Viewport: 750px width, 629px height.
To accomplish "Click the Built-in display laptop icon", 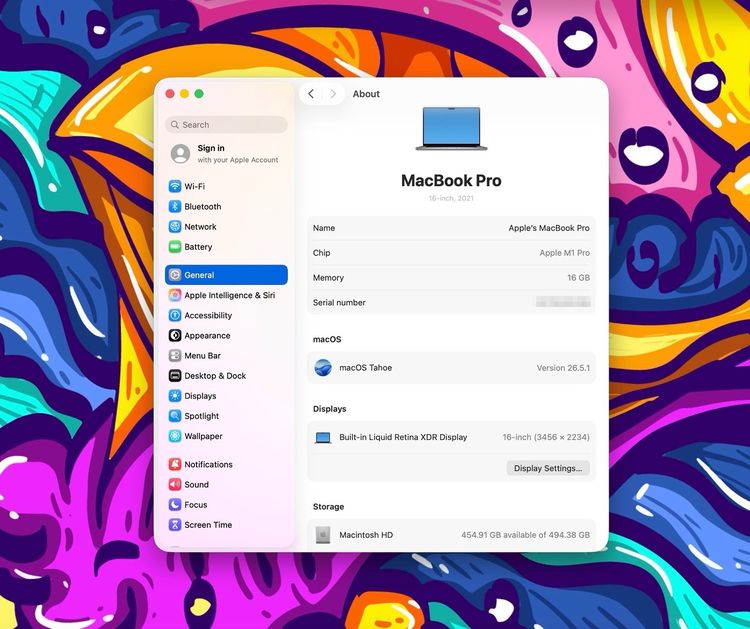I will click(x=323, y=437).
